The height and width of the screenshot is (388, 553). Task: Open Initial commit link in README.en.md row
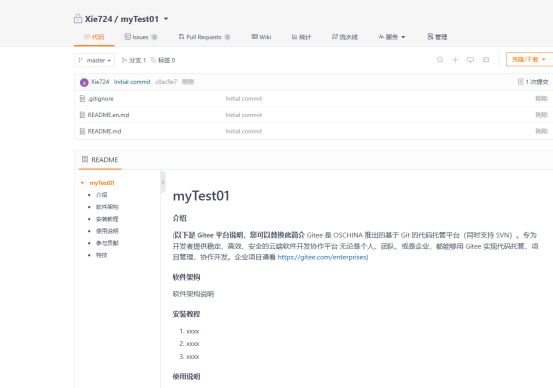point(244,115)
